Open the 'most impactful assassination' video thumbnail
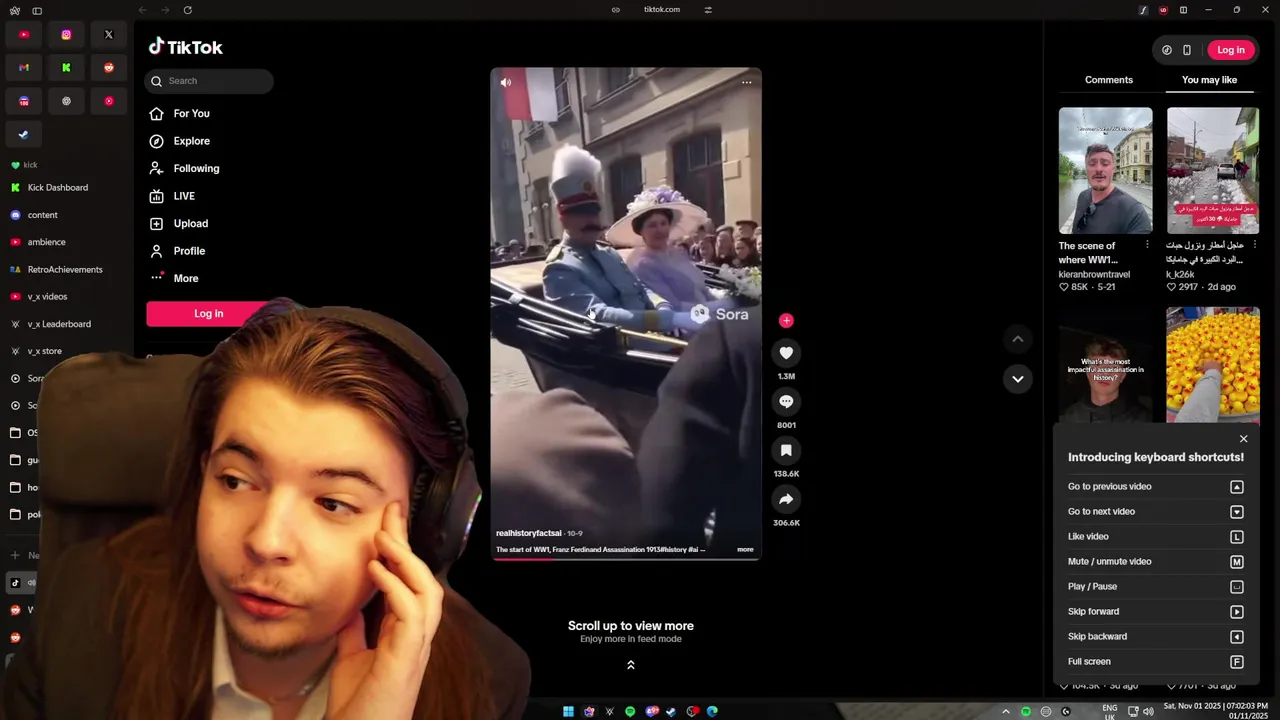Image resolution: width=1280 pixels, height=720 pixels. pos(1105,365)
